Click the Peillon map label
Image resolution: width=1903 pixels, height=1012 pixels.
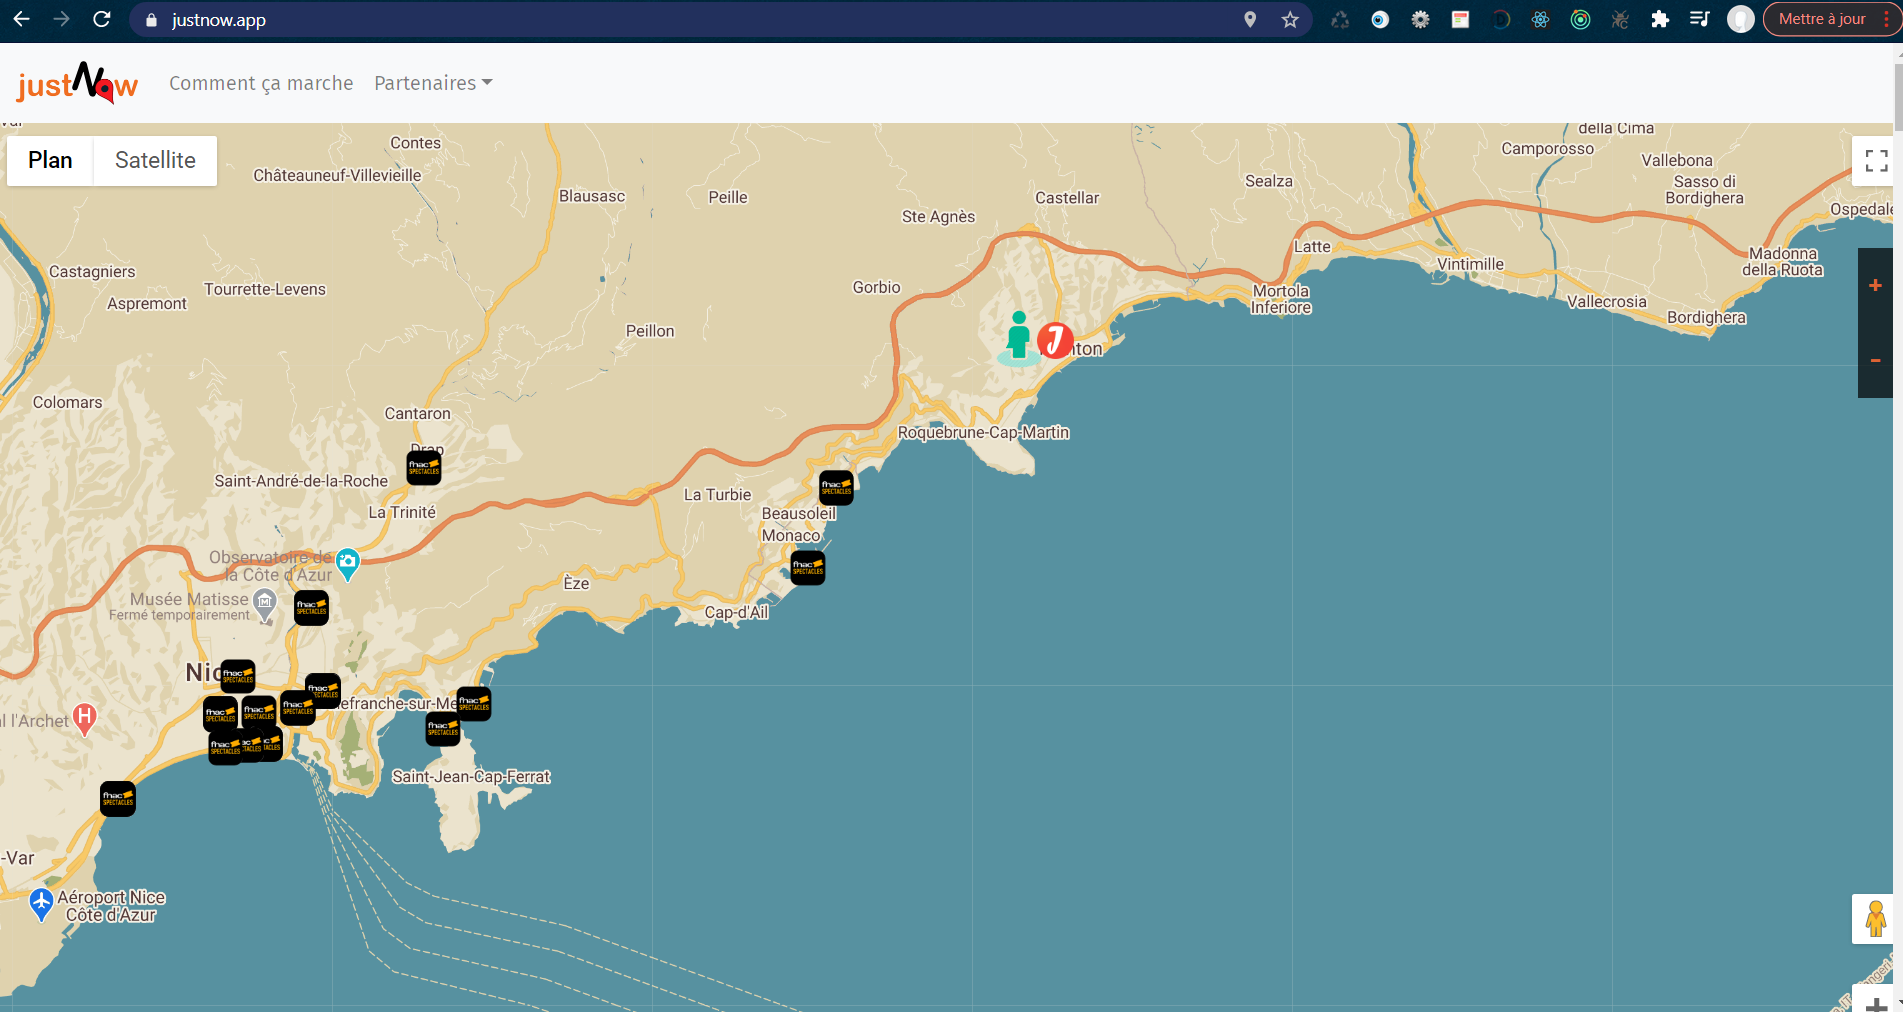(650, 331)
